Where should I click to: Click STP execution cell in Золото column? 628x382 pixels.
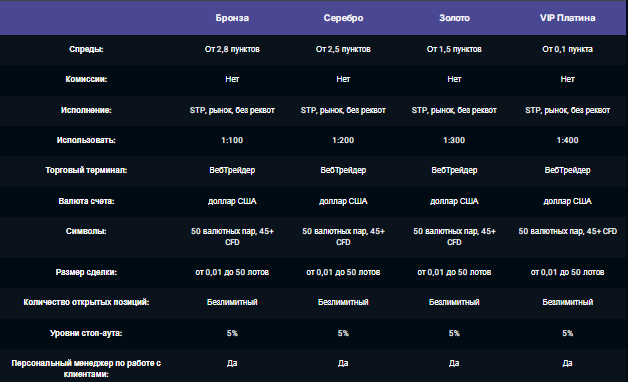tap(454, 110)
